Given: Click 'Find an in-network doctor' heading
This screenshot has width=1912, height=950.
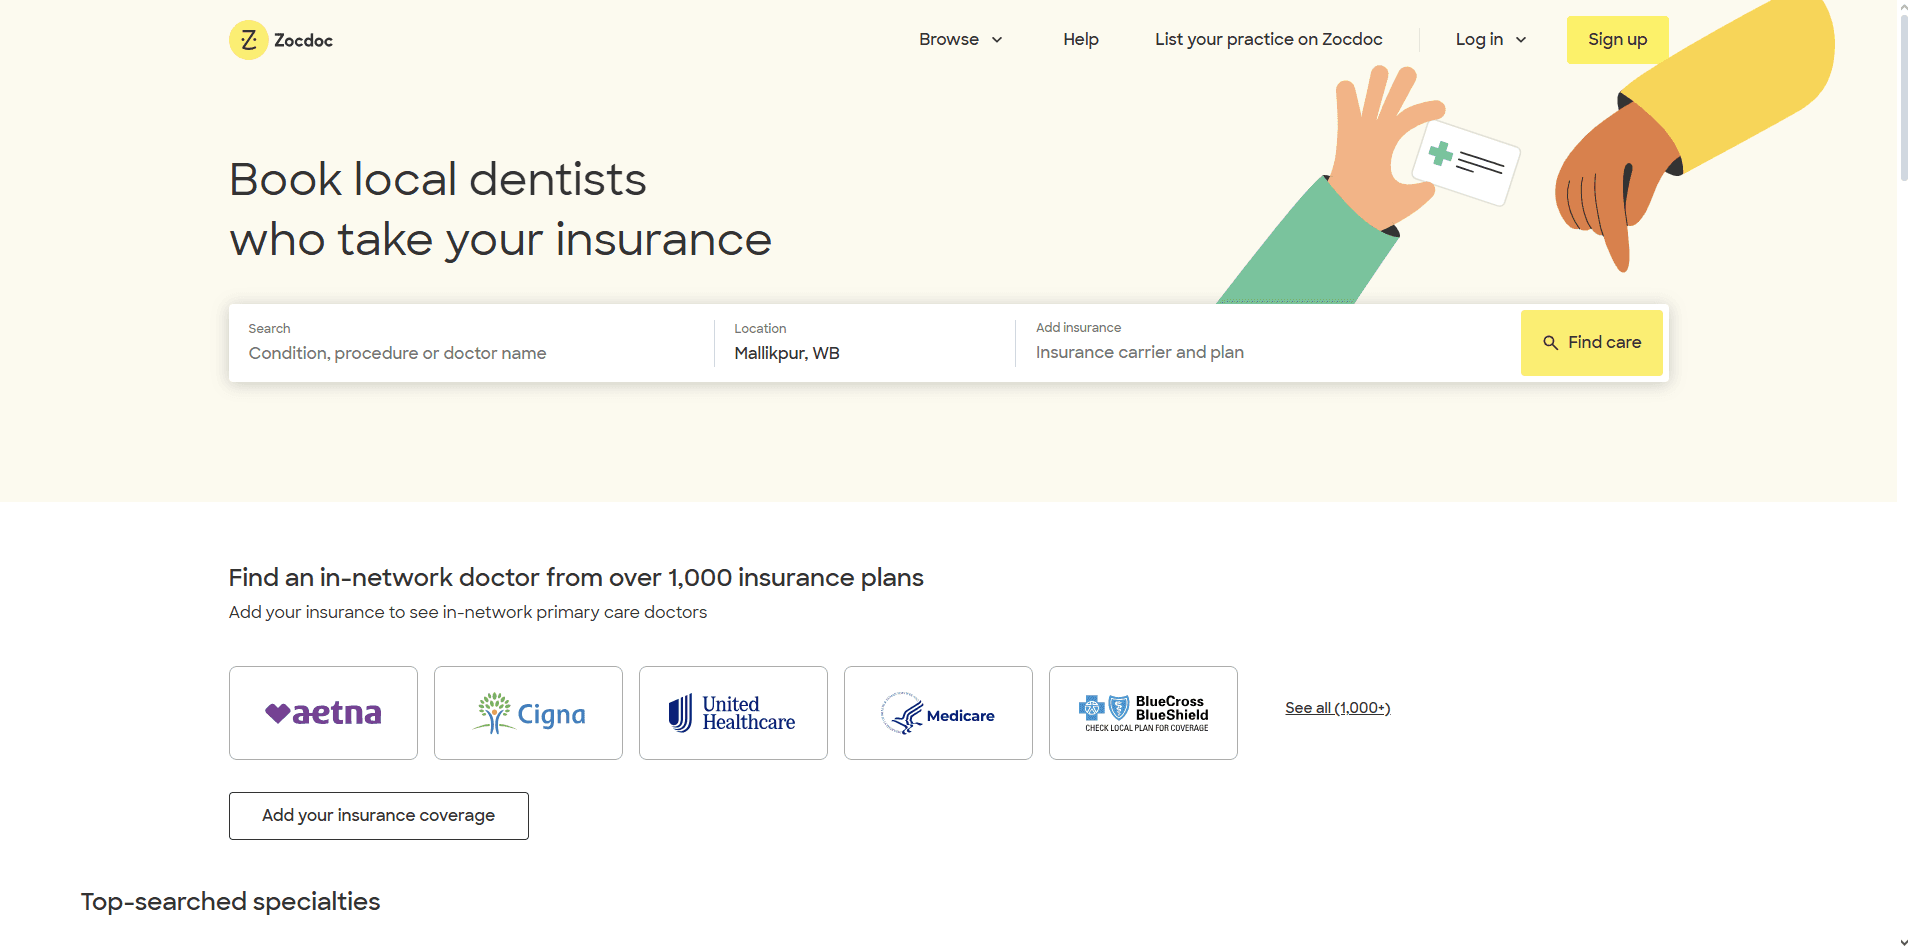Looking at the screenshot, I should [575, 578].
